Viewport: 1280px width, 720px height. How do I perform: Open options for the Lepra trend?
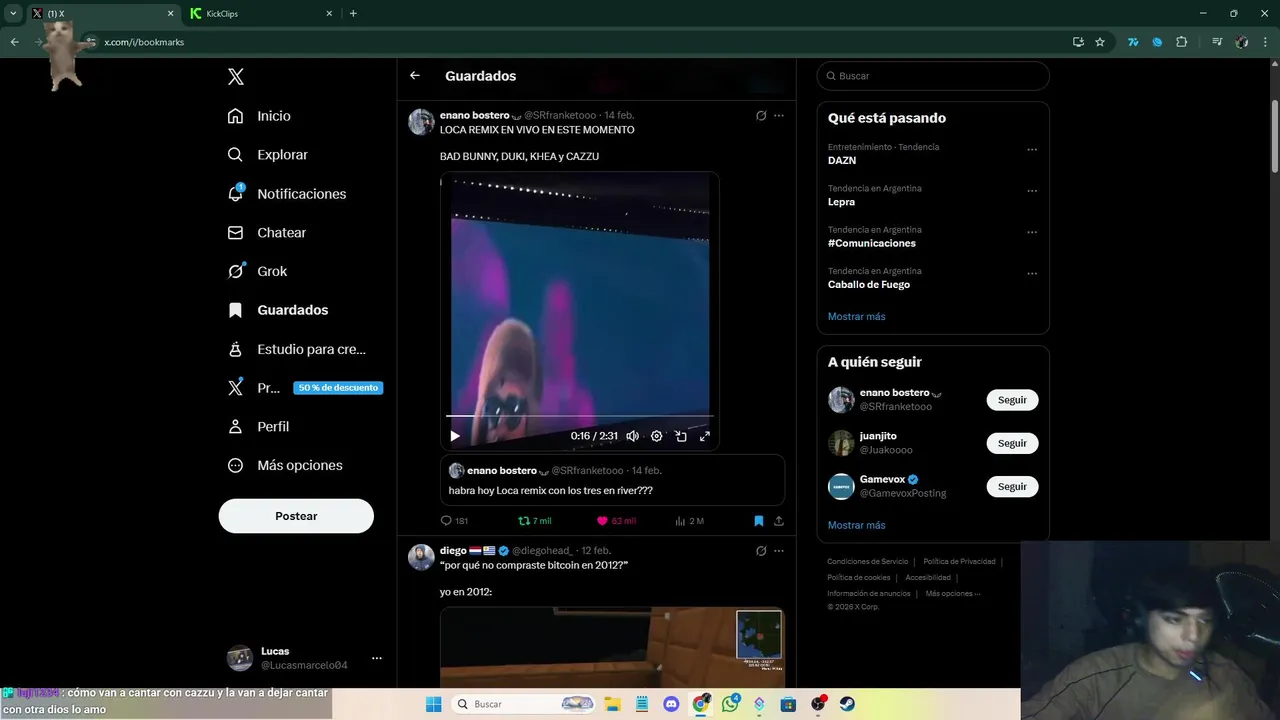1032,191
